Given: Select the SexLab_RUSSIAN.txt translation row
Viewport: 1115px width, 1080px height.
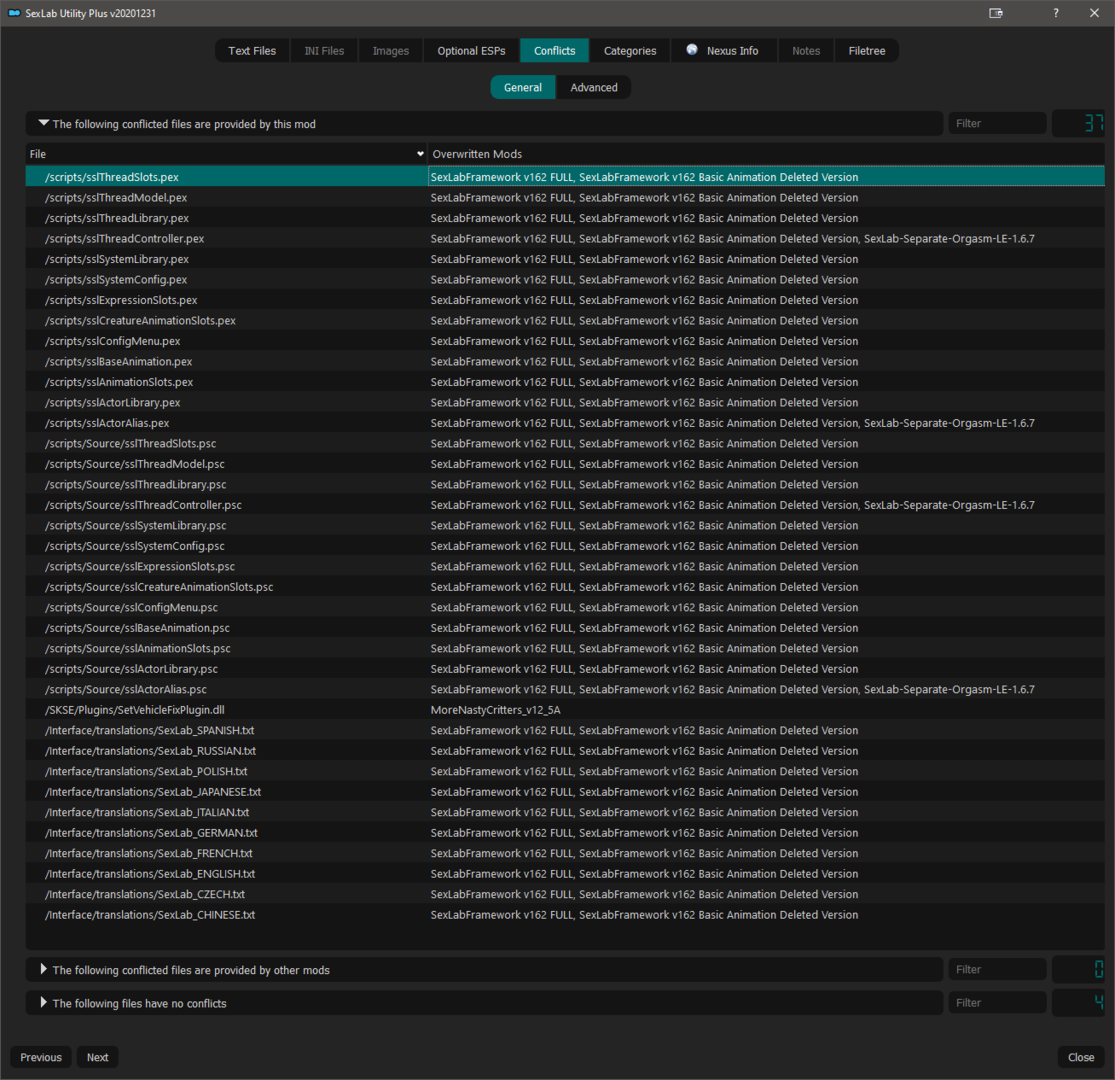Looking at the screenshot, I should click(x=565, y=751).
